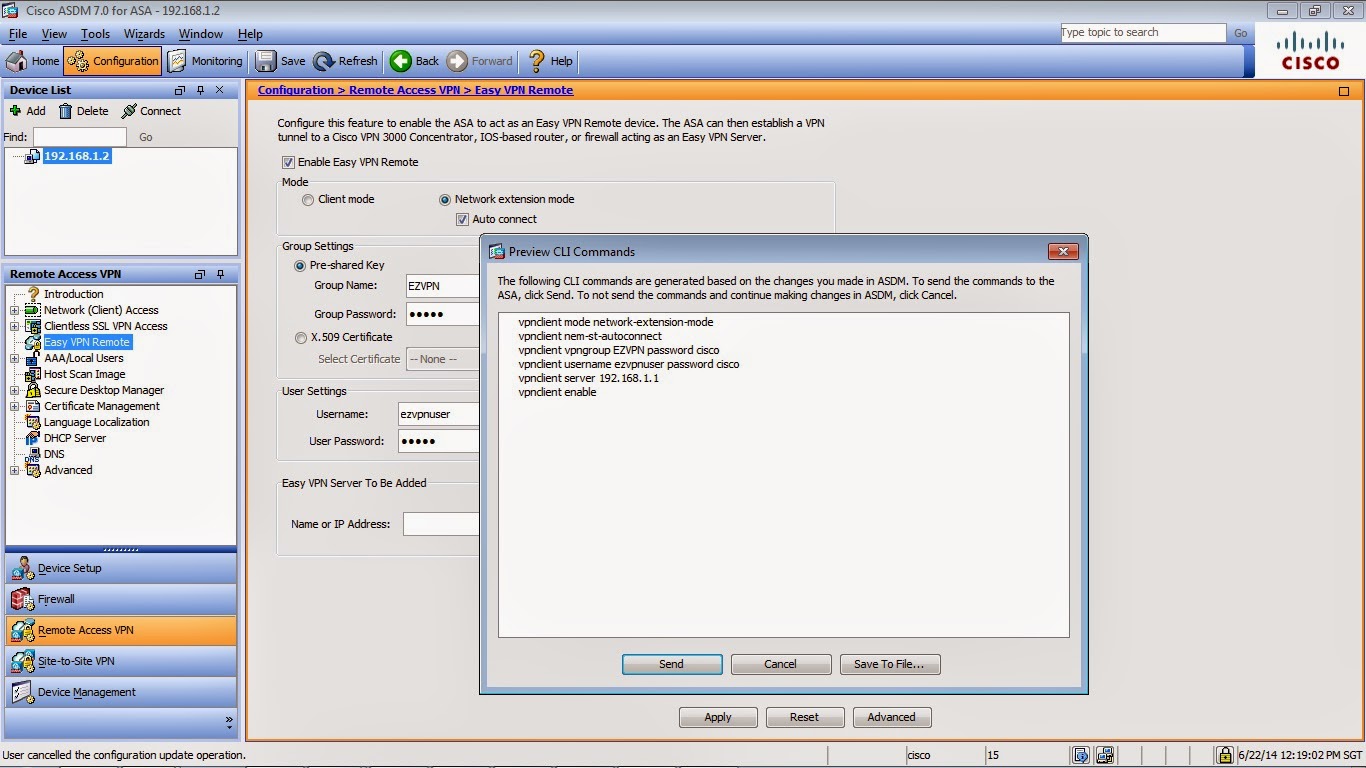Open the Firewall navigation section

(121, 599)
